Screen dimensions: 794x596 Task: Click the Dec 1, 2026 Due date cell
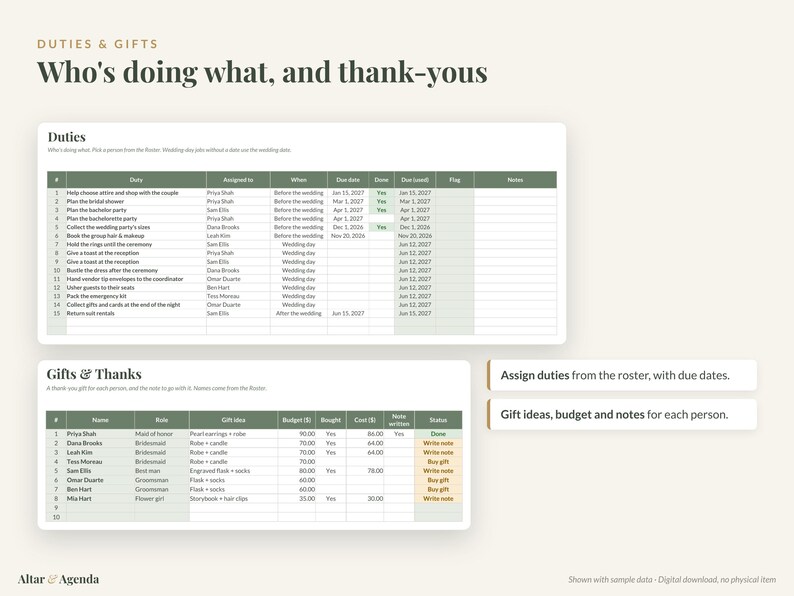point(348,227)
